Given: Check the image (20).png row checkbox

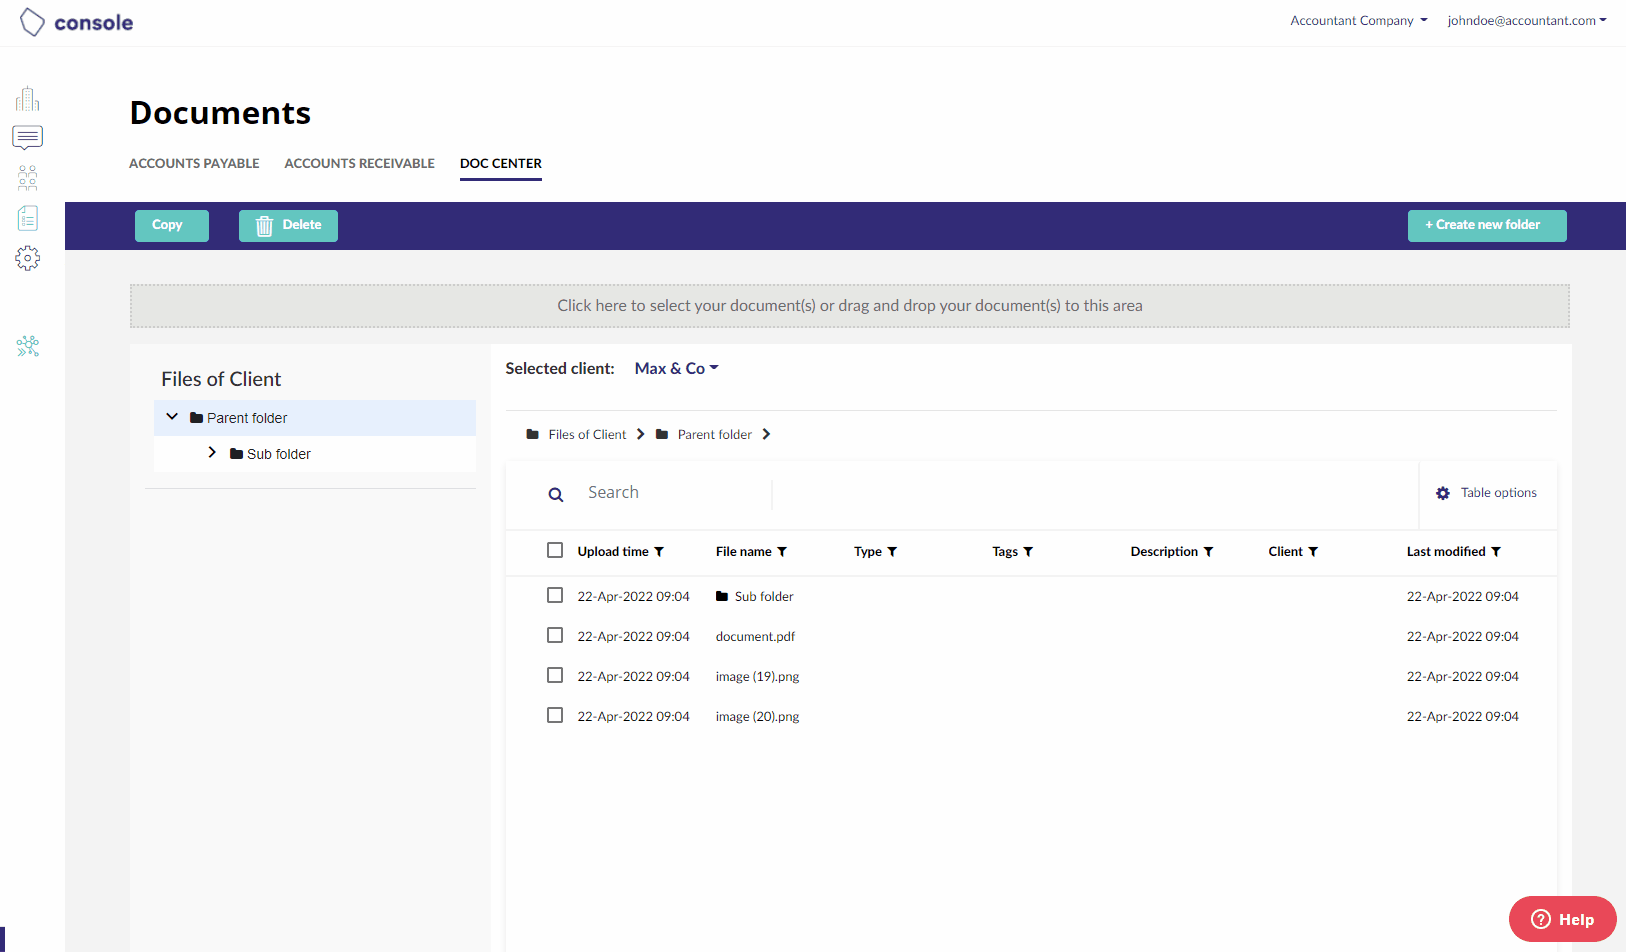Looking at the screenshot, I should [555, 715].
